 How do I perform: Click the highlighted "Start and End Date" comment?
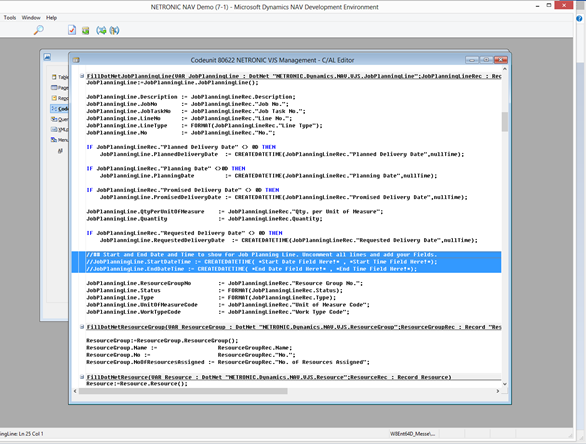[x=262, y=255]
